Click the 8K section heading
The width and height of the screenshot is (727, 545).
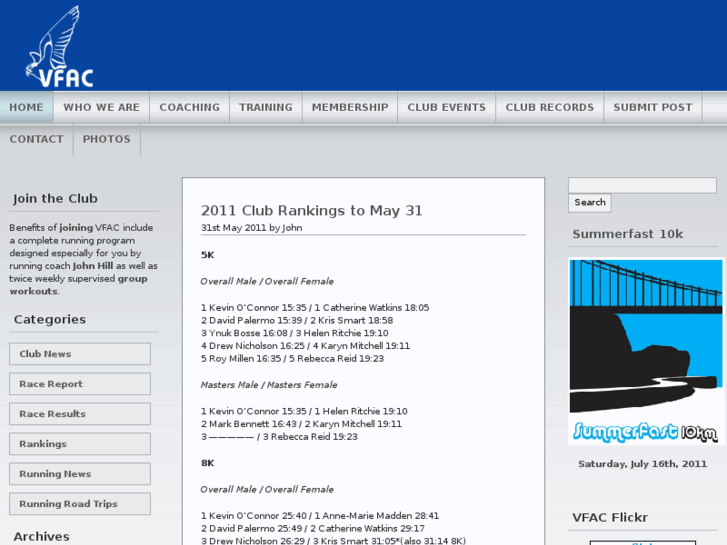click(x=207, y=463)
